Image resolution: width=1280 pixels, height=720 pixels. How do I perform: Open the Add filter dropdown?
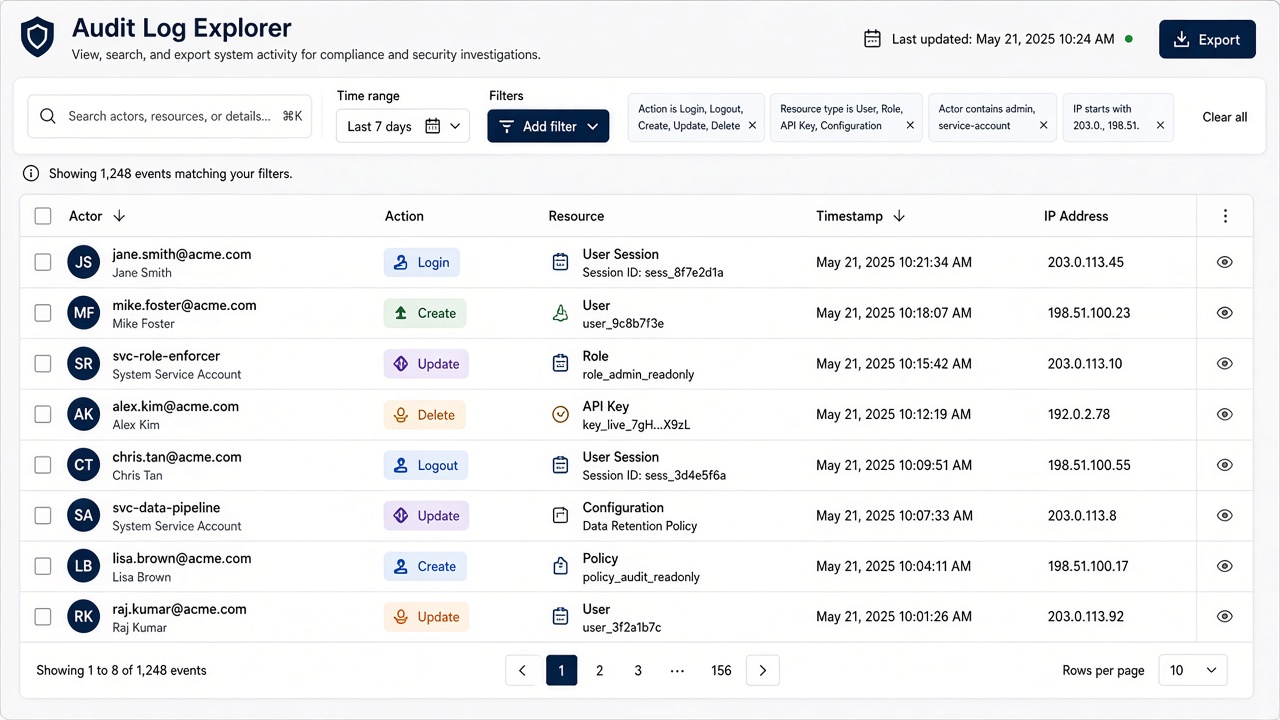click(548, 126)
